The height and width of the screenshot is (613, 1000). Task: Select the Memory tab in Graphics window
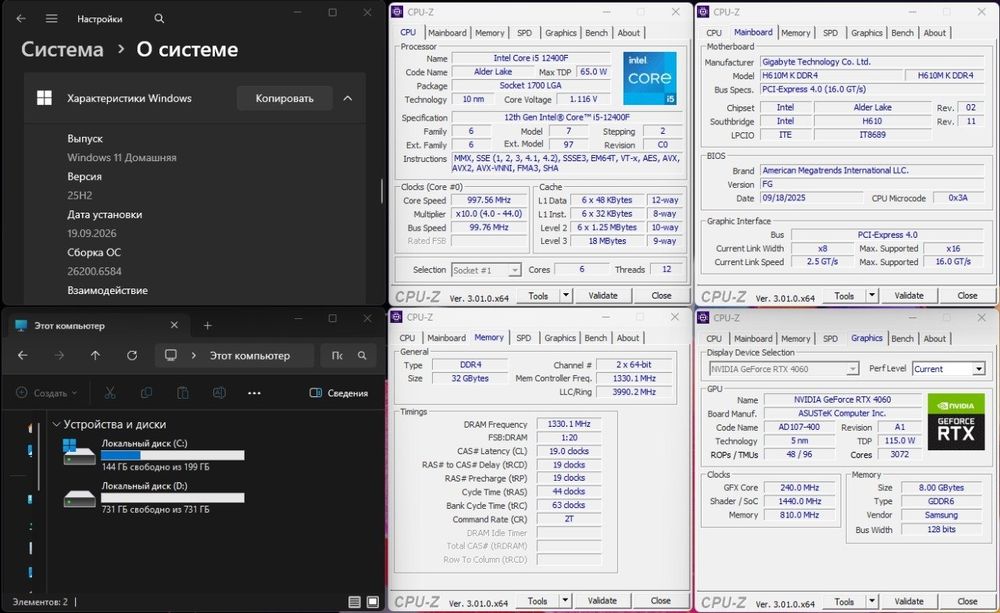point(795,338)
